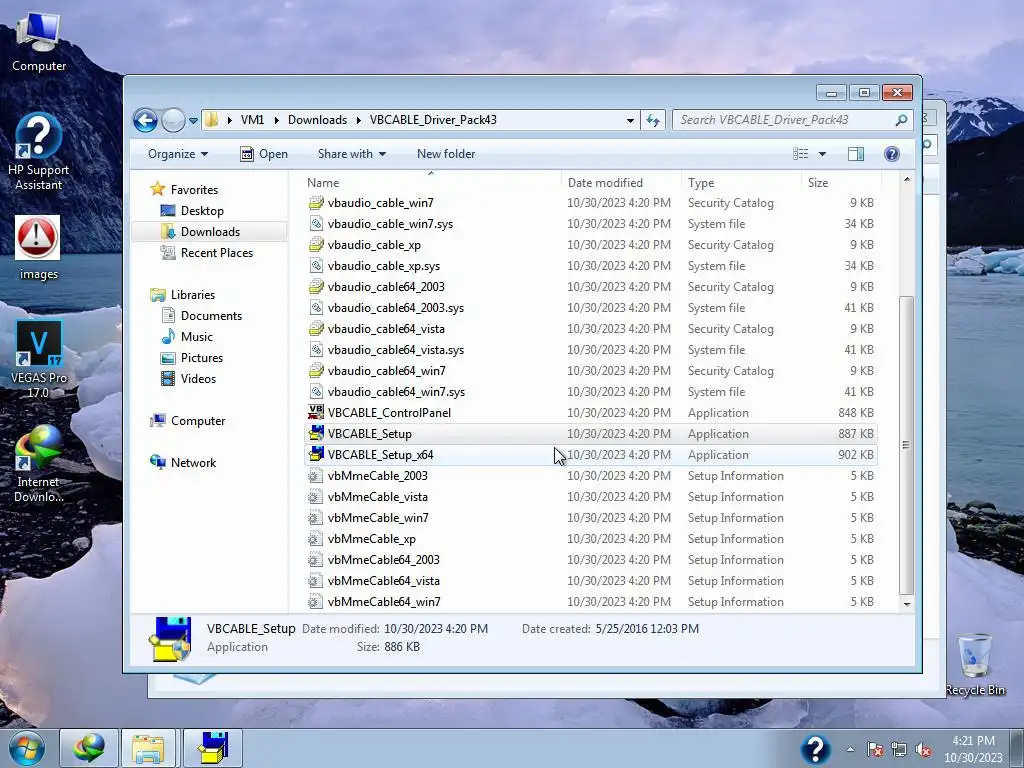The height and width of the screenshot is (768, 1024).
Task: Navigate to Downloads in the address breadcrumb
Action: click(317, 120)
